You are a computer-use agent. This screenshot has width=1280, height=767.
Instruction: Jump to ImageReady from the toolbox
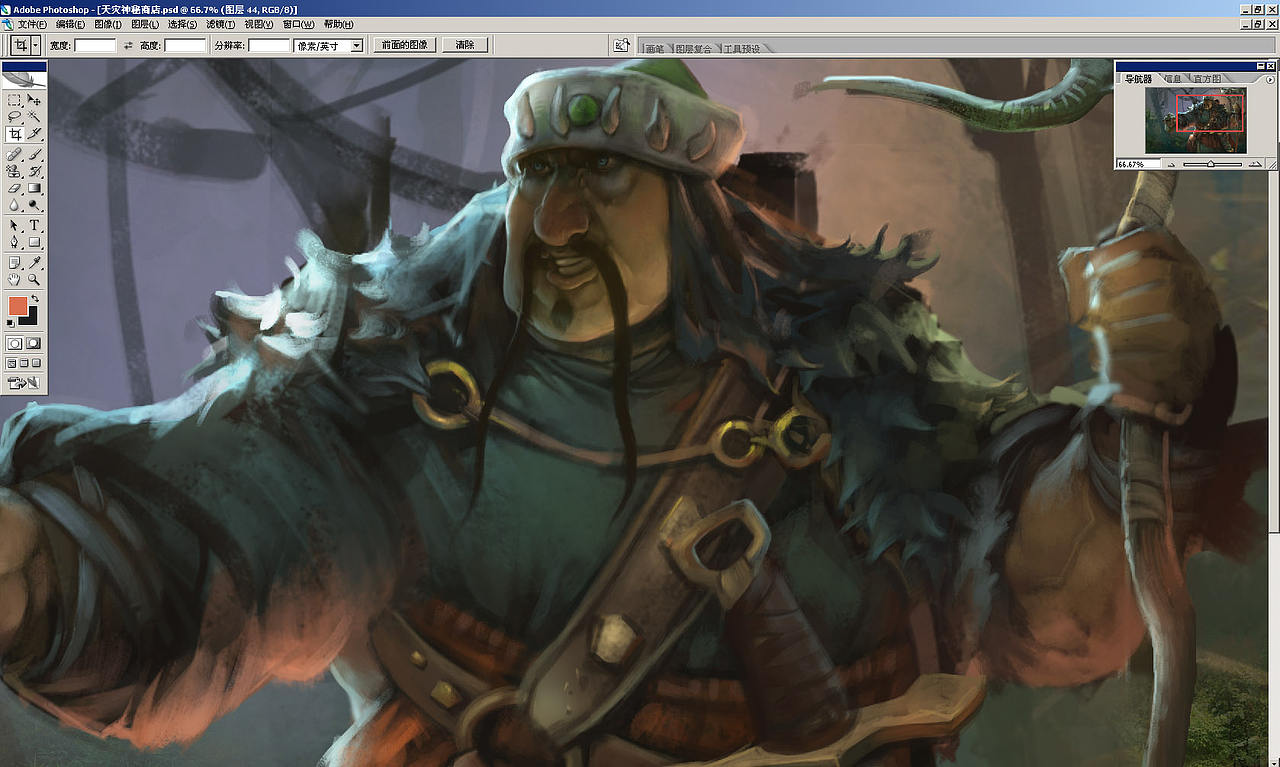(x=23, y=382)
